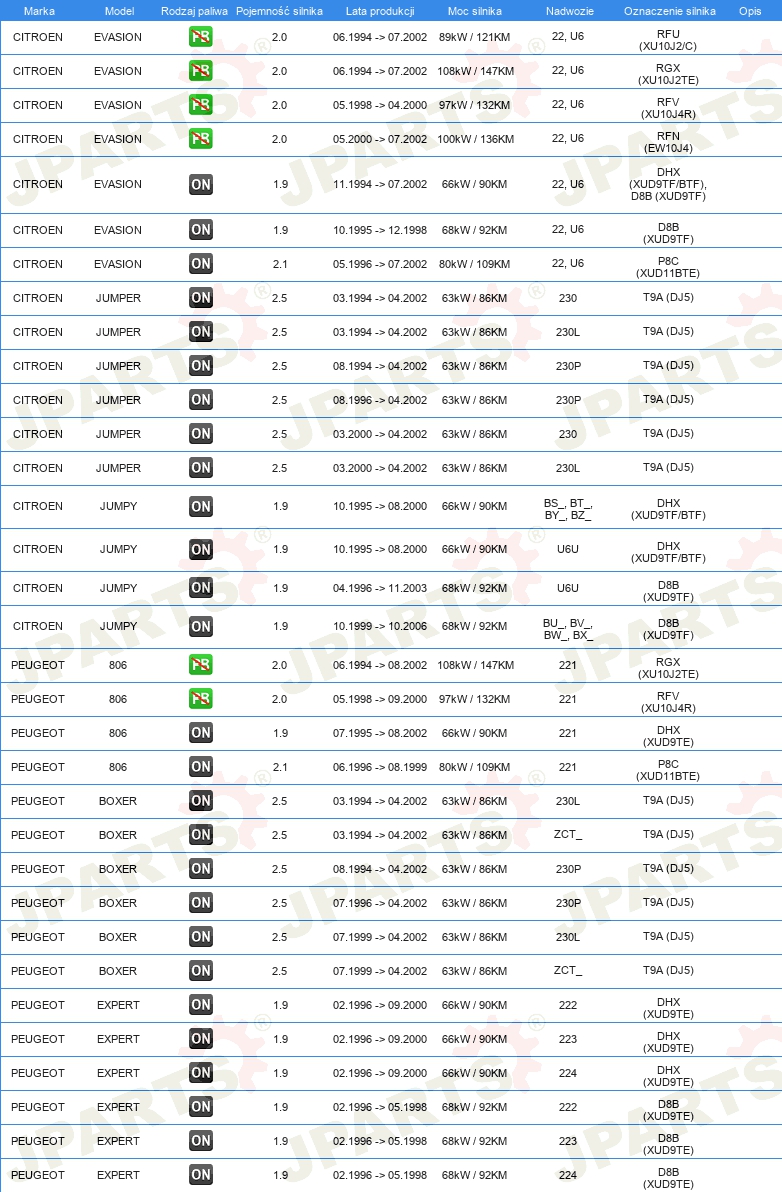Click the Marka column header
The image size is (782, 1192).
pyautogui.click(x=39, y=11)
